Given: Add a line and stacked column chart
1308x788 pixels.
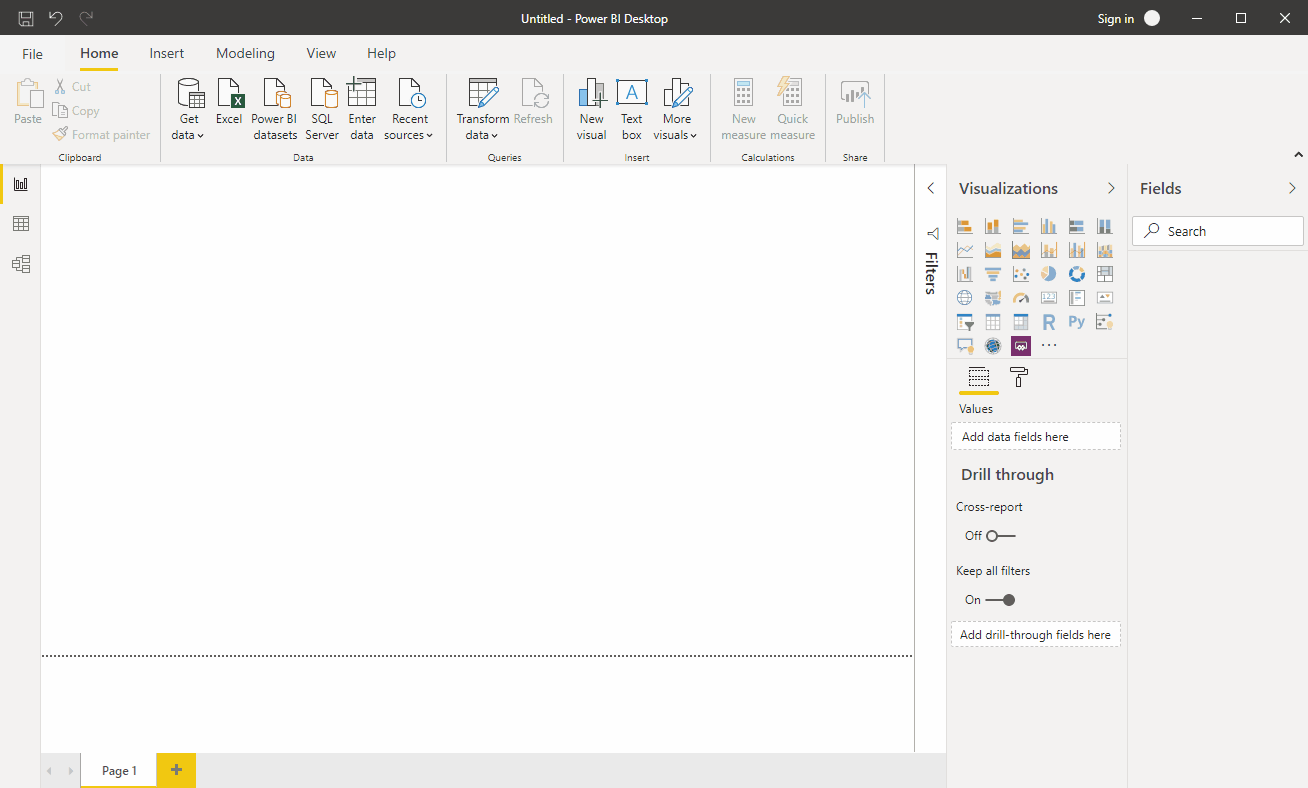Looking at the screenshot, I should [1049, 250].
